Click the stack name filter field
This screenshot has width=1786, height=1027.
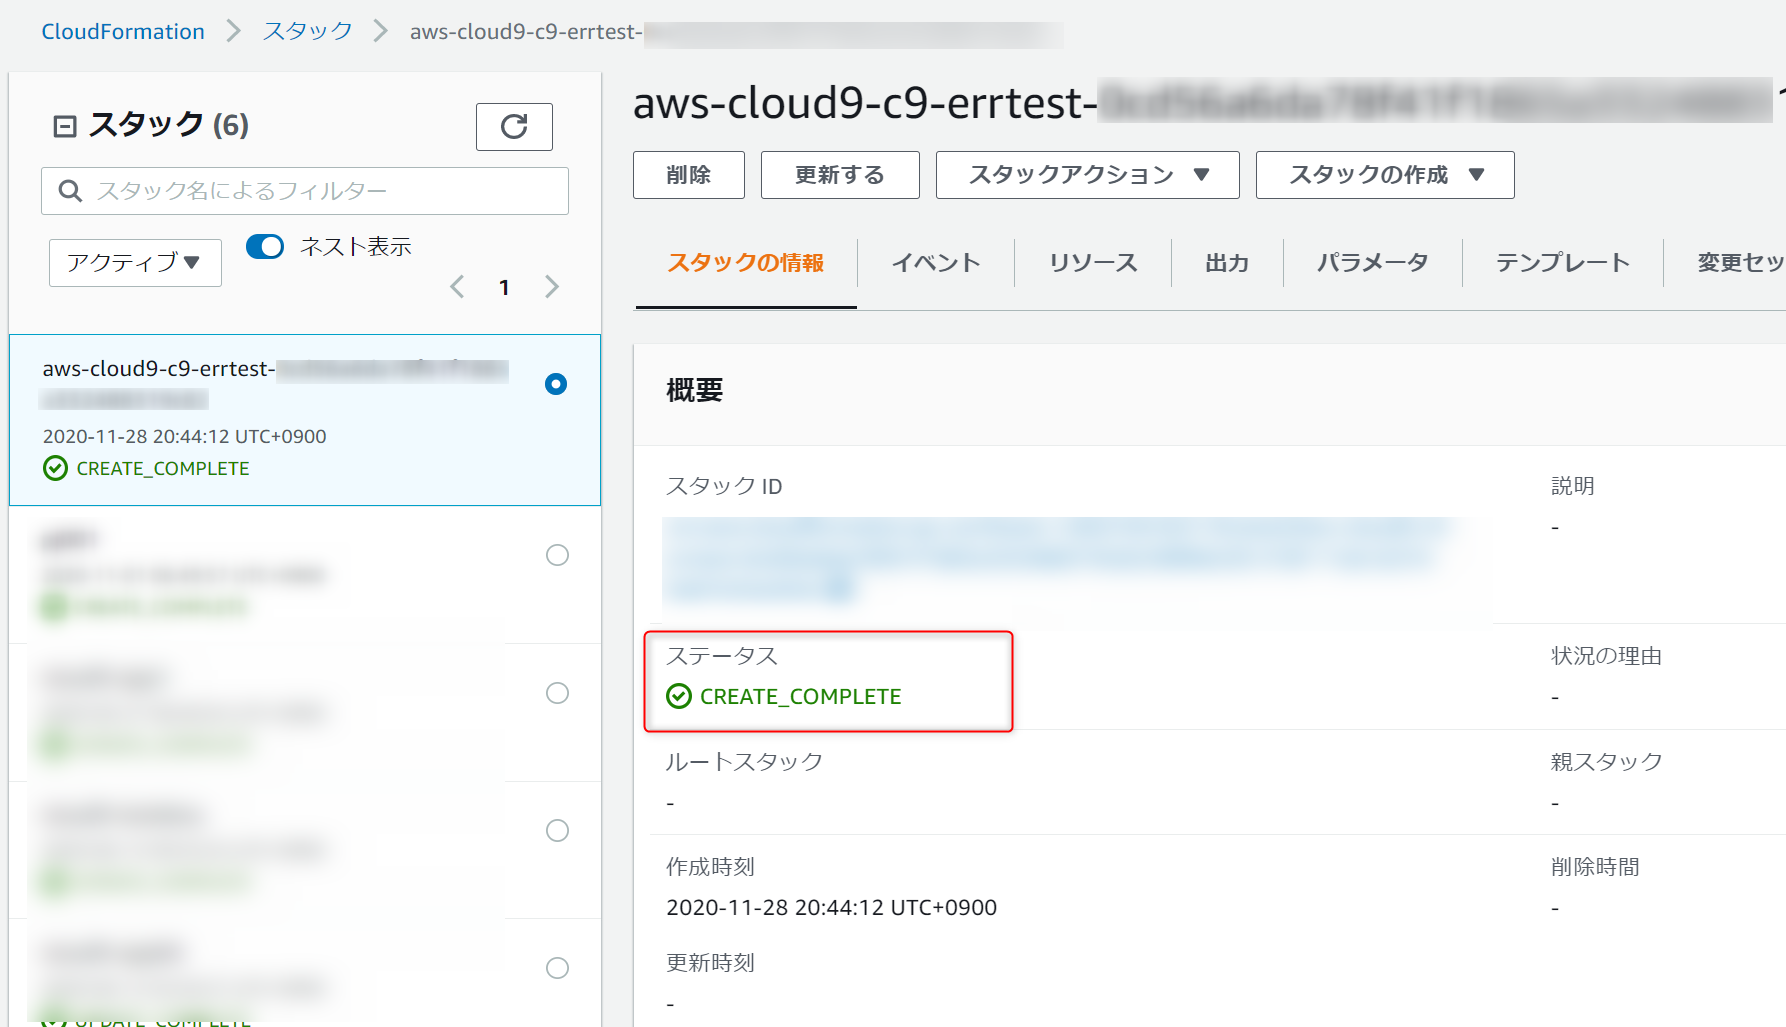tap(305, 191)
